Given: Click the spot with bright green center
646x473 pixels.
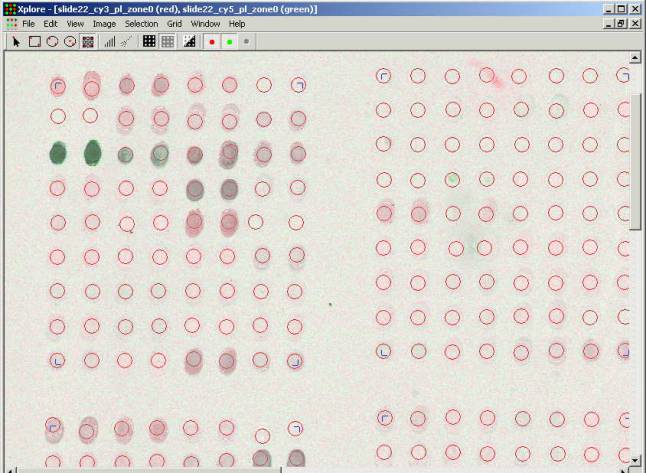Looking at the screenshot, I should click(452, 179).
